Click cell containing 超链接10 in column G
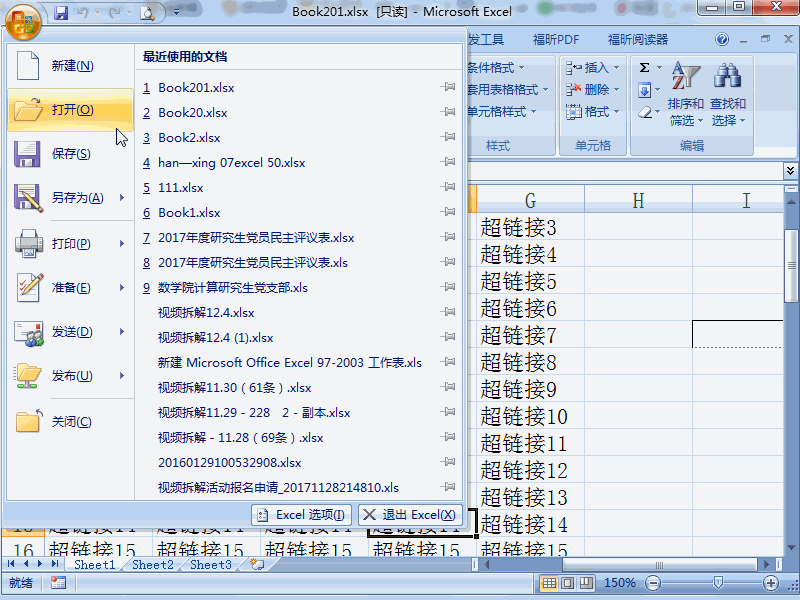Viewport: 800px width, 600px height. pyautogui.click(x=531, y=416)
